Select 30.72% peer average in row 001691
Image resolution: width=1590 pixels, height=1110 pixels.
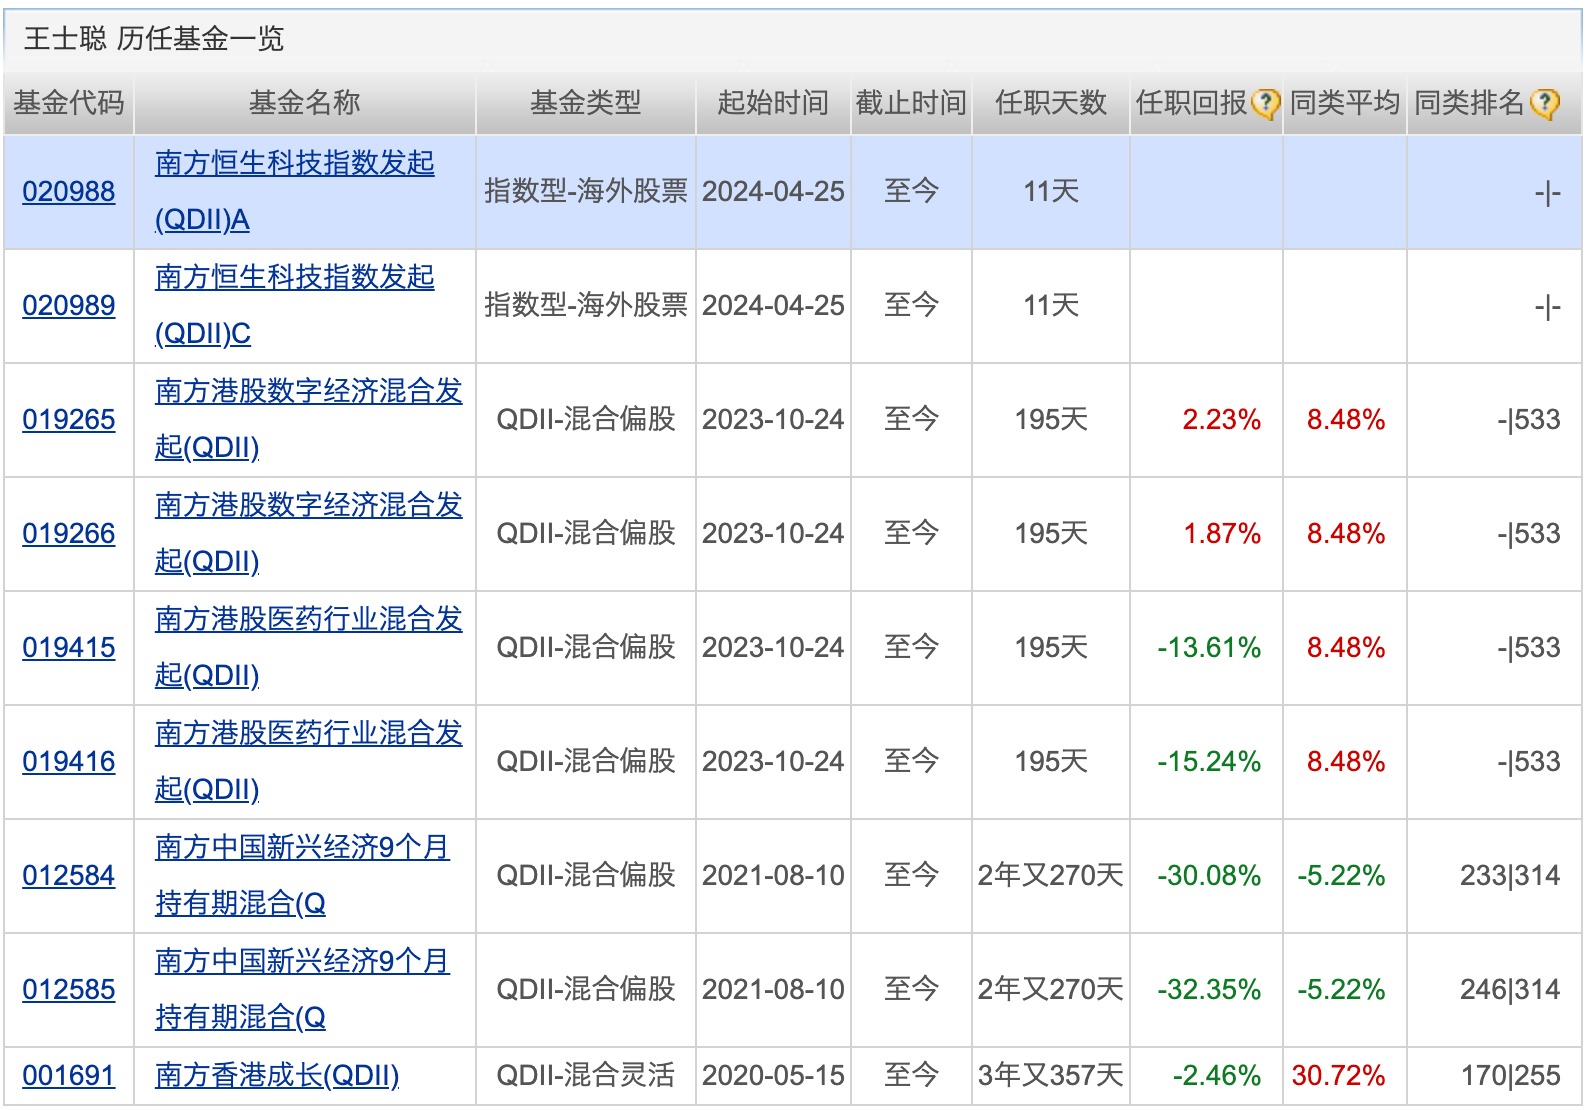coord(1339,1076)
